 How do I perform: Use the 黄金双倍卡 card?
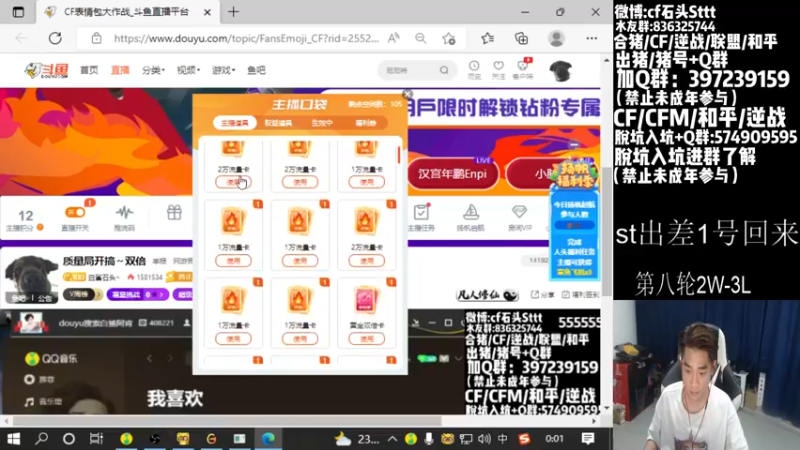[366, 339]
